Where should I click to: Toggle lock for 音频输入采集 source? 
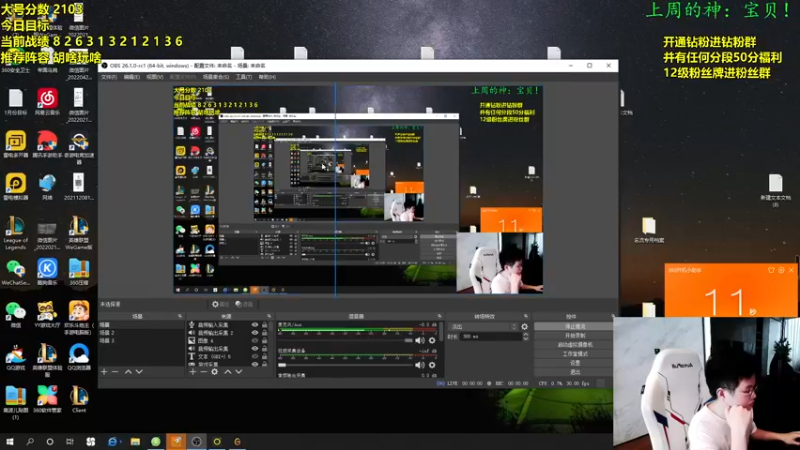coord(264,325)
